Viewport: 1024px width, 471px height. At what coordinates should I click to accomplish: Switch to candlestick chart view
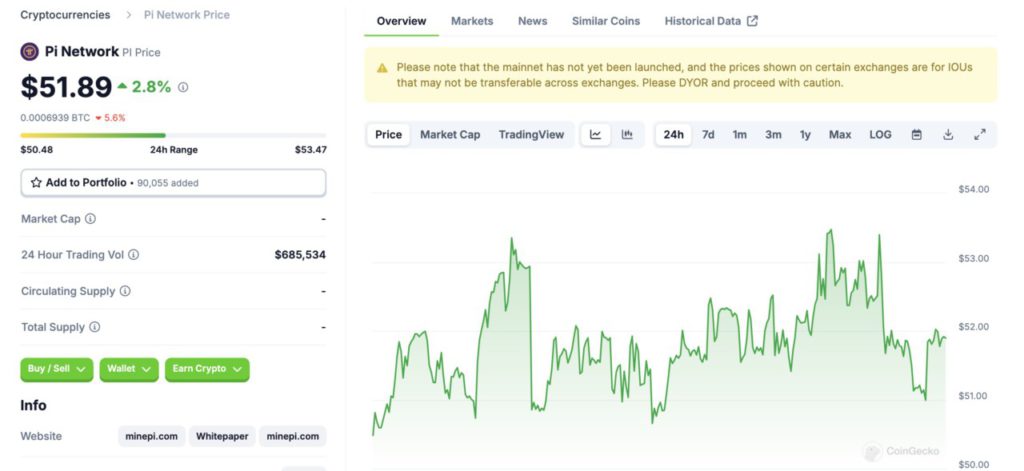627,135
